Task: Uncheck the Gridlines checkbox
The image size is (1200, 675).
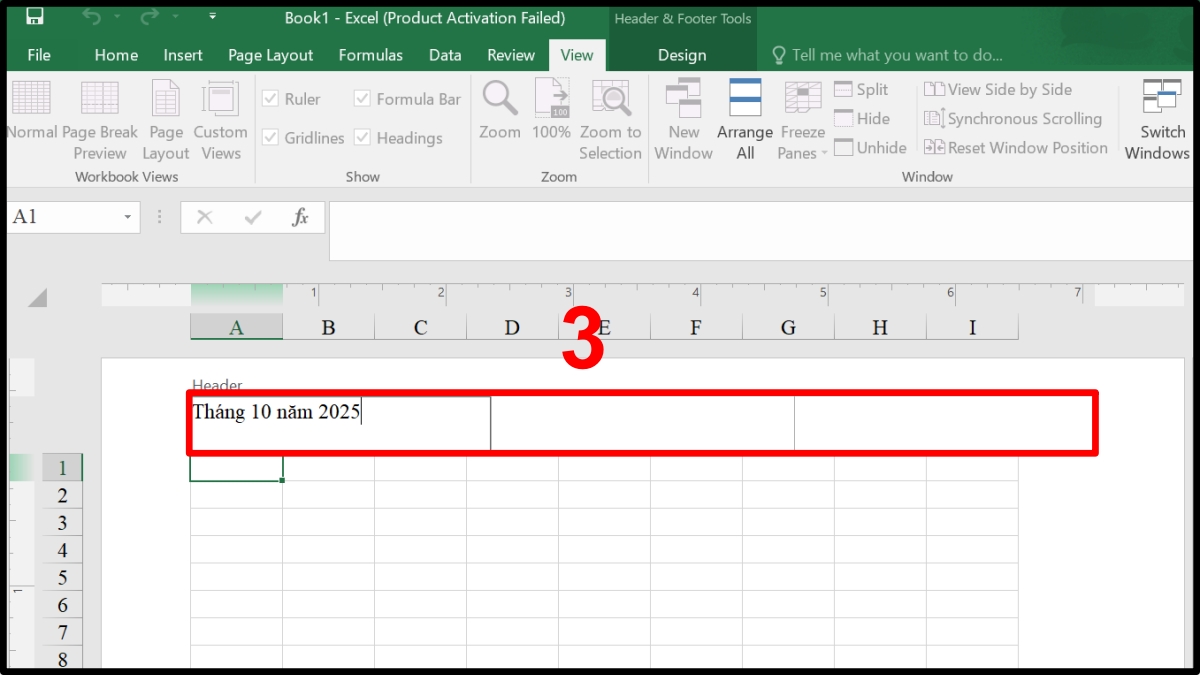Action: click(269, 138)
